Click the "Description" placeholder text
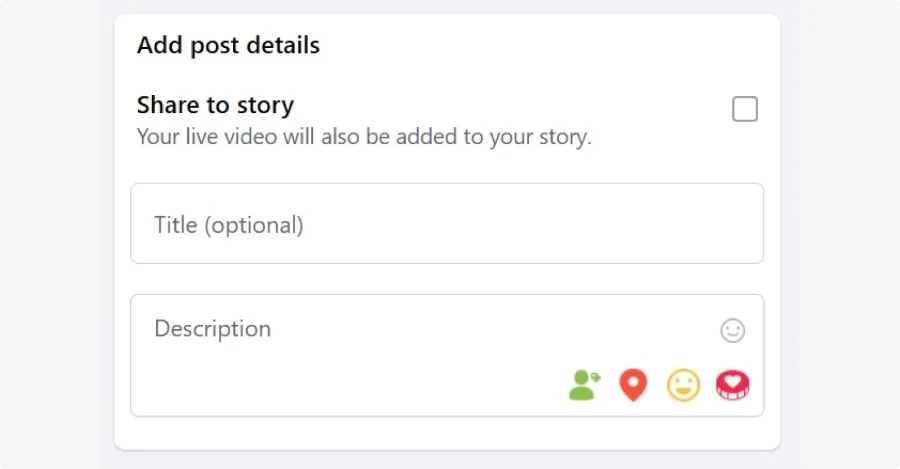 [212, 328]
